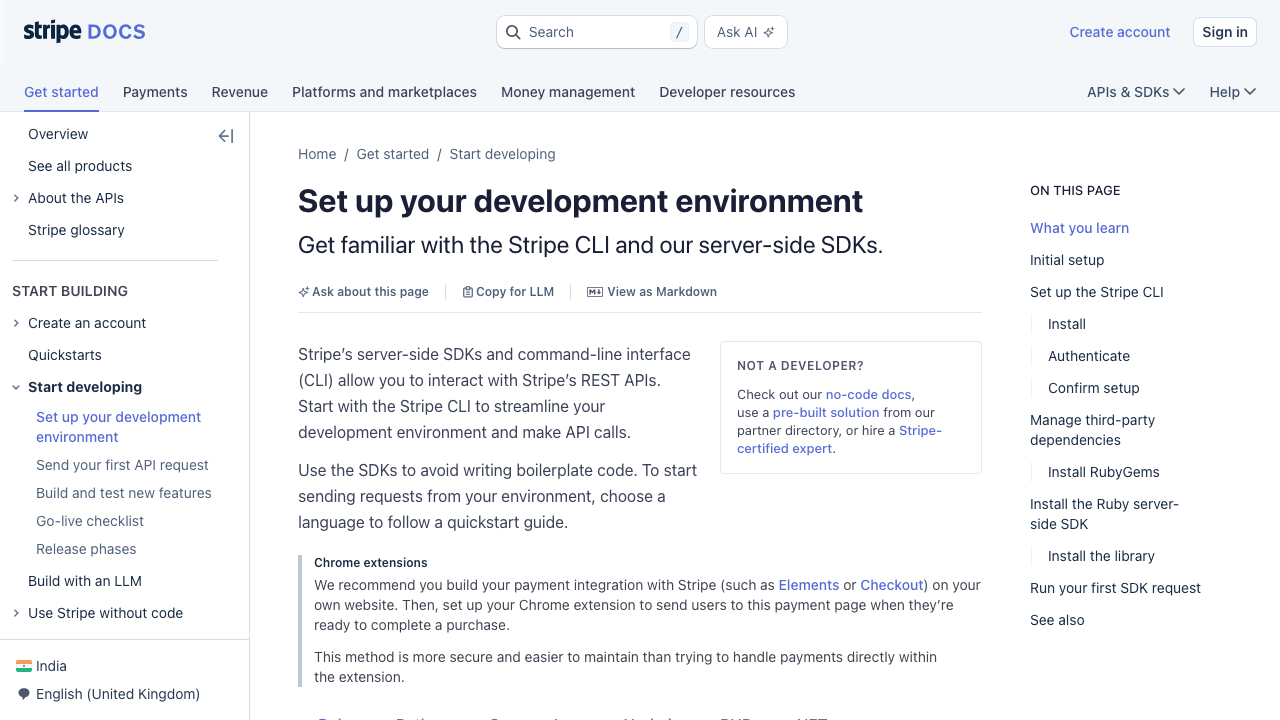Screen dimensions: 1280x720
Task: Click the slash shortcut key badge
Action: point(680,32)
